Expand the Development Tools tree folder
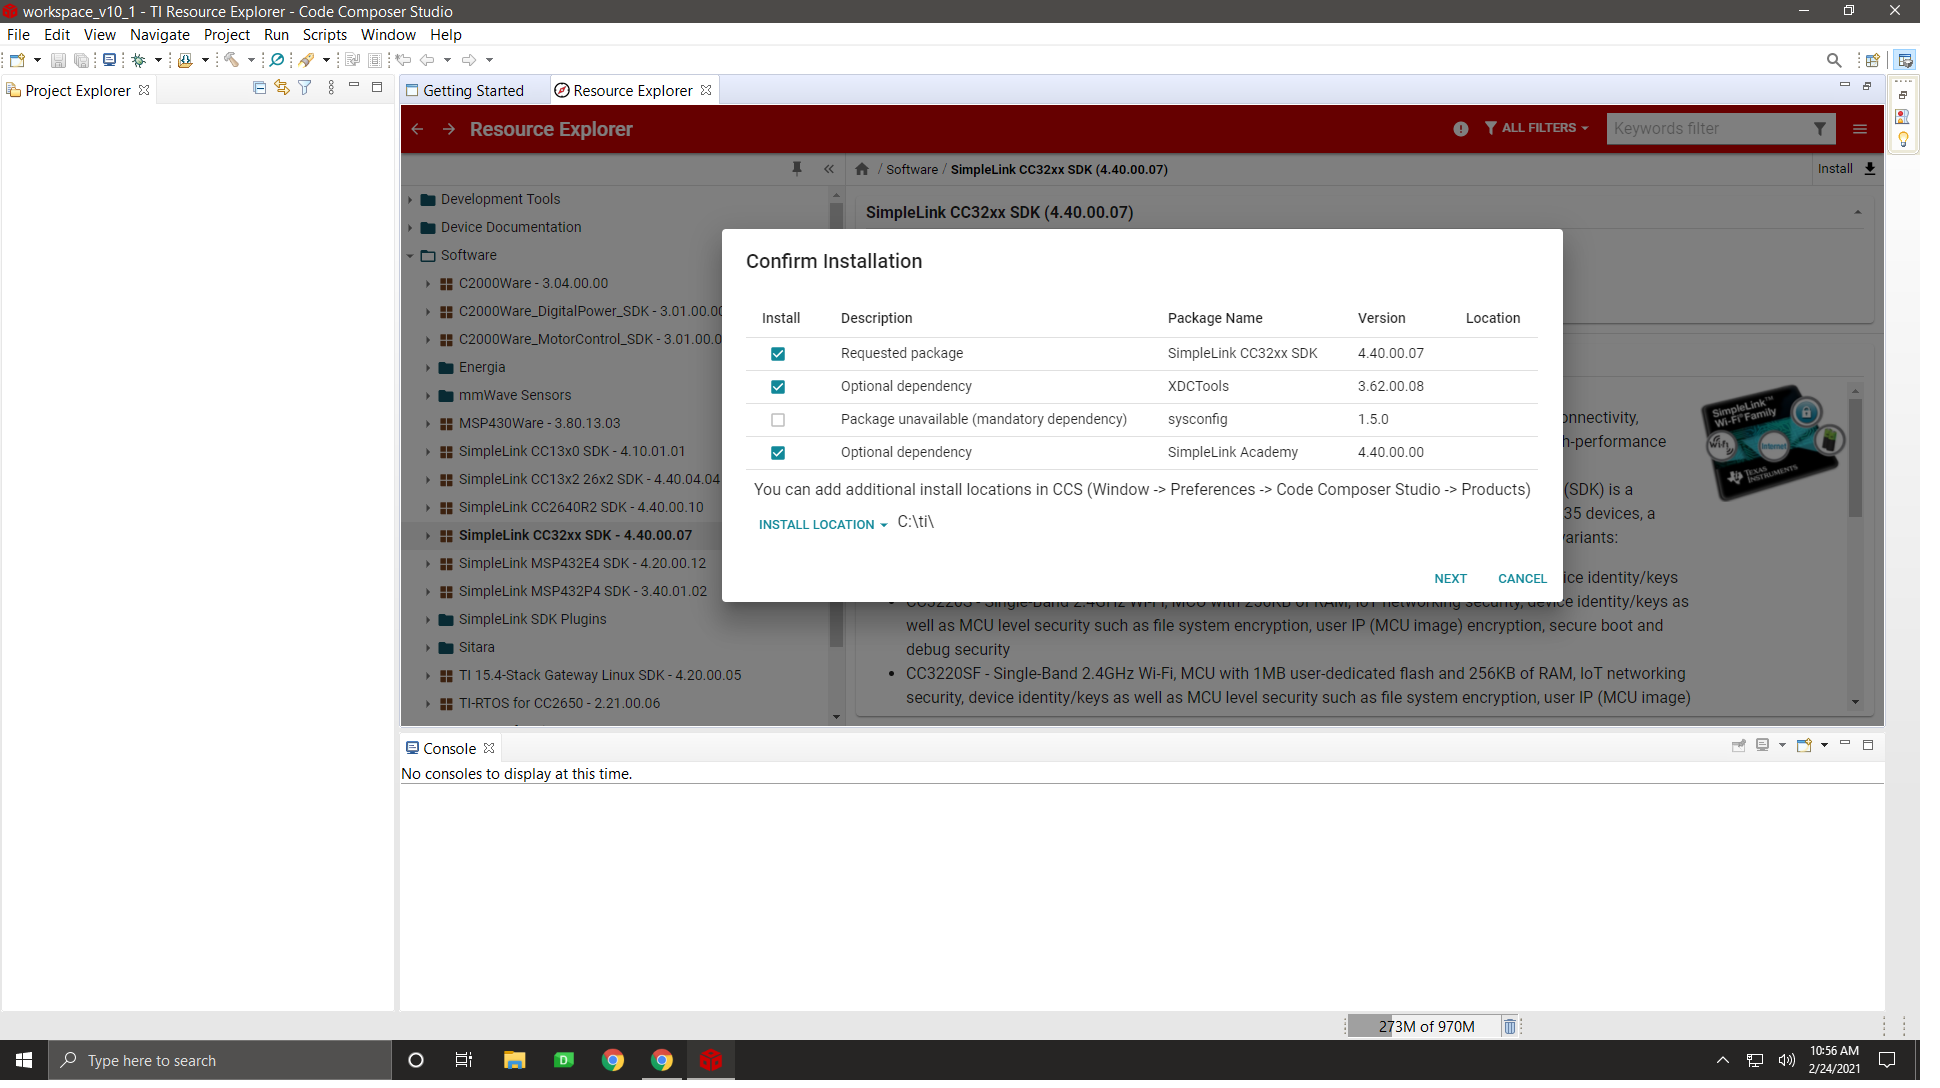 coord(410,200)
